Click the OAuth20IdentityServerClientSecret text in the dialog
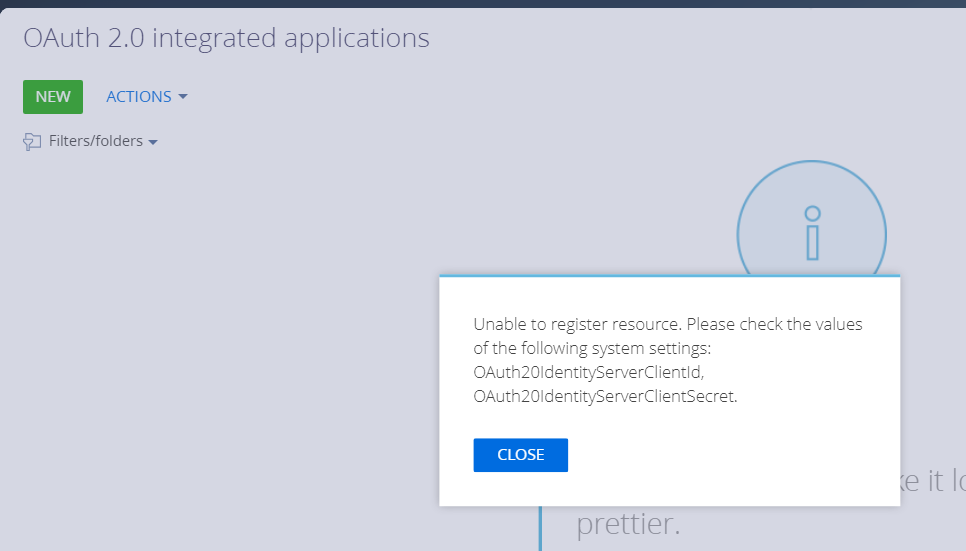The width and height of the screenshot is (966, 551). pos(605,396)
